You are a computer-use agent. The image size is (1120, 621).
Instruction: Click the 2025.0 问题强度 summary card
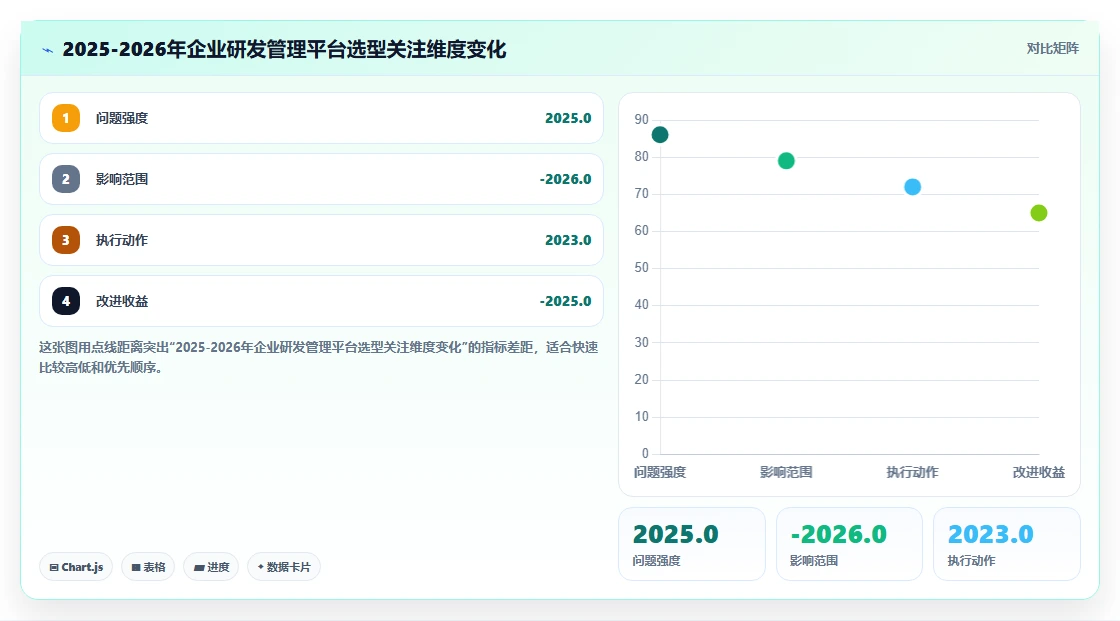[x=691, y=544]
